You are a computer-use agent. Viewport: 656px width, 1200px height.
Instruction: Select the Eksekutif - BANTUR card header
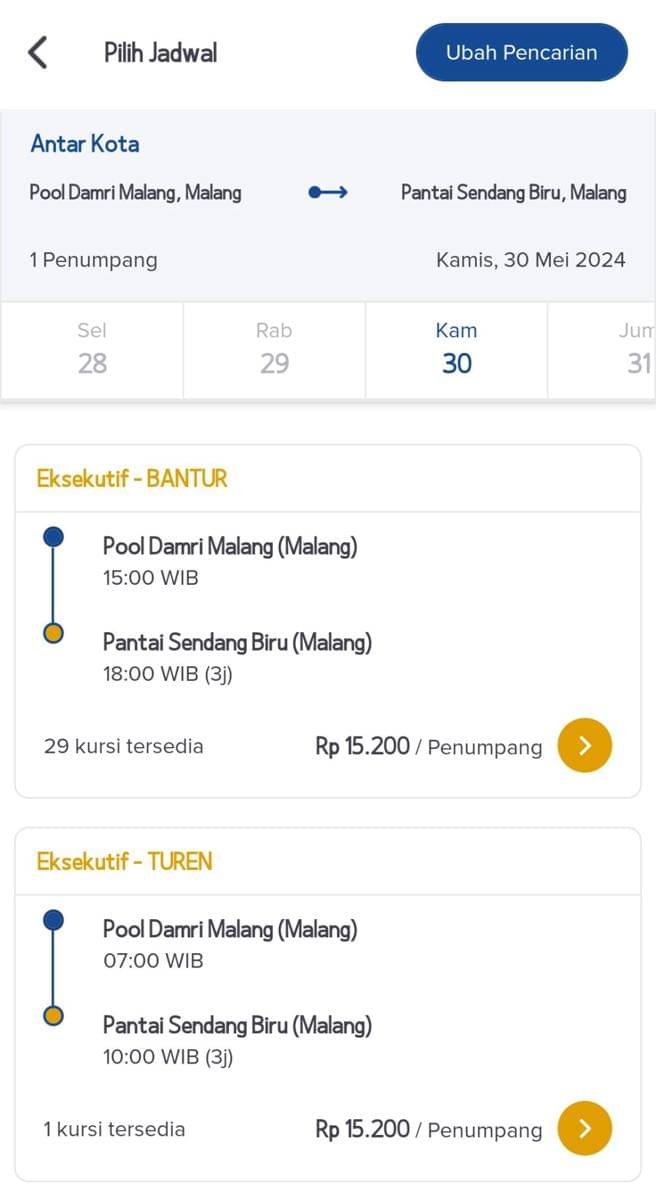click(x=132, y=479)
